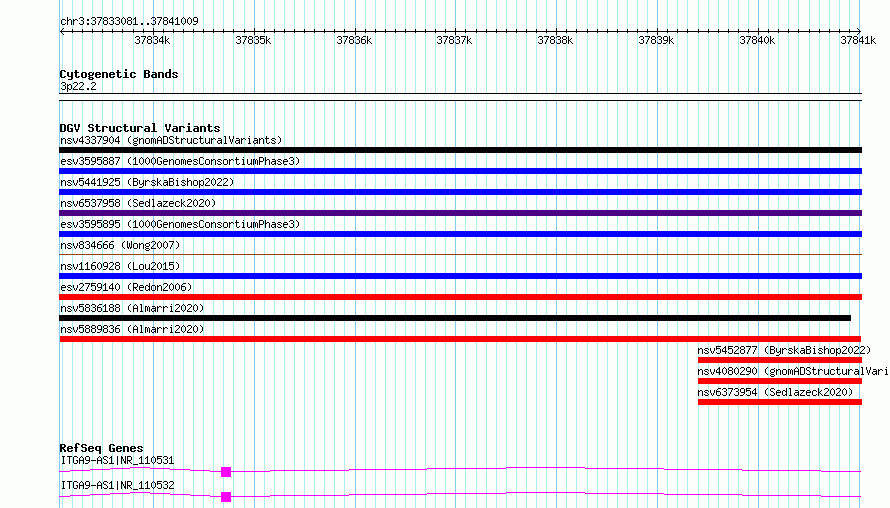Click the 37836k ruler tick label
Screen dimensions: 890x508
[x=354, y=40]
